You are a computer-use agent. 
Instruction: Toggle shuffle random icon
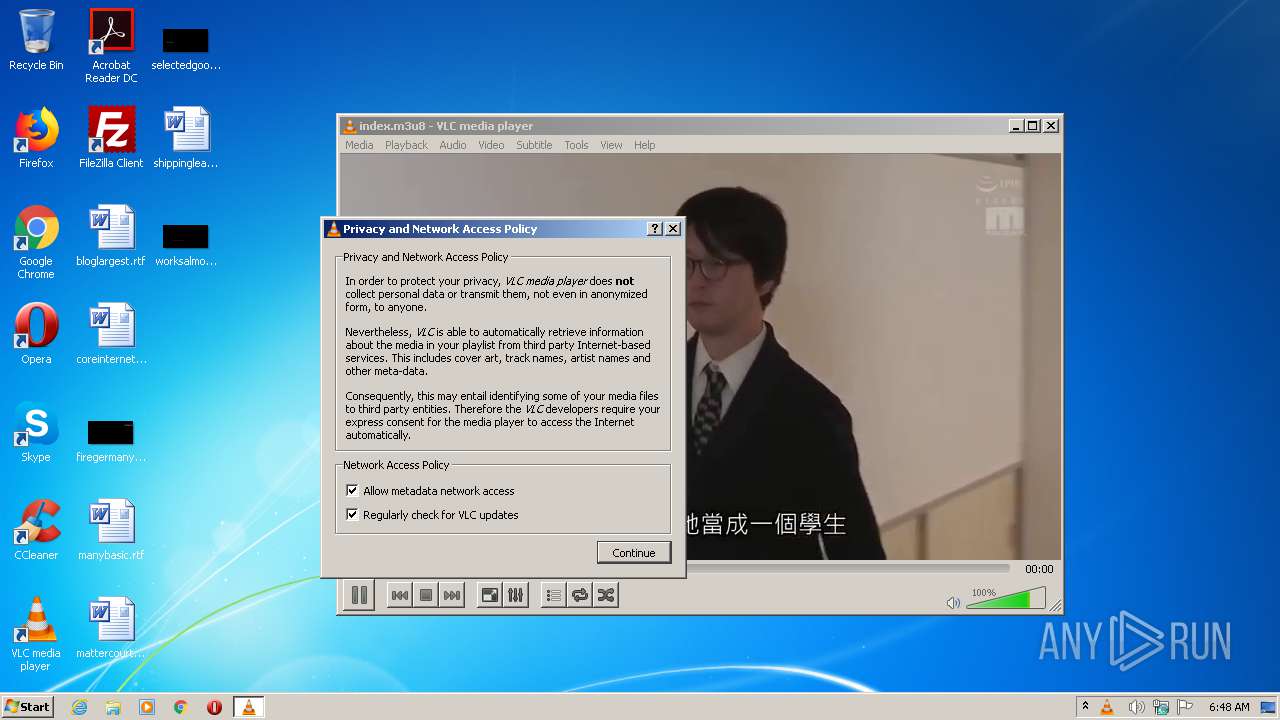pos(605,595)
